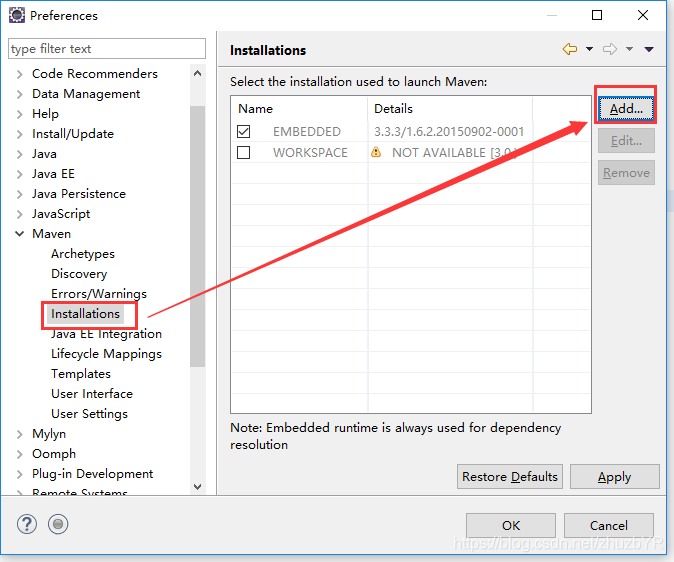
Task: Click the Details column header
Action: point(450,109)
